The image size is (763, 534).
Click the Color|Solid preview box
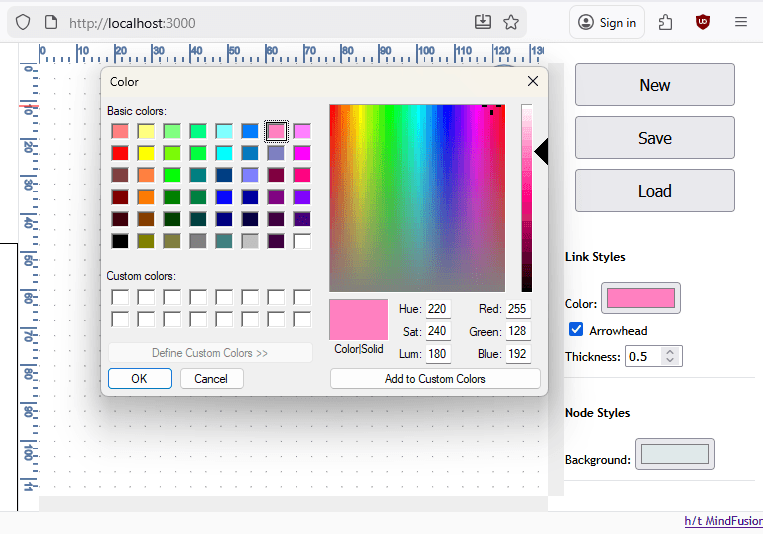click(x=359, y=320)
